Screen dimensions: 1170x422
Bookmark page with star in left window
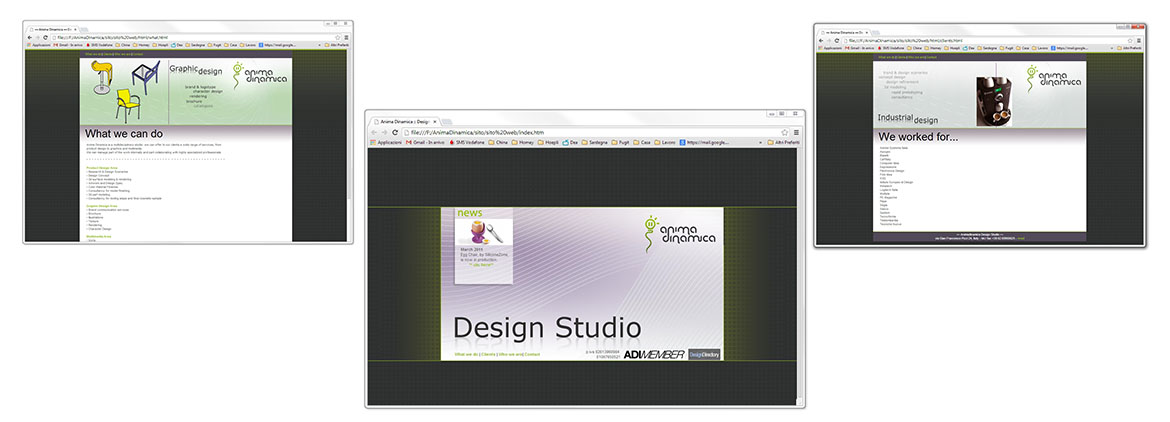pyautogui.click(x=337, y=37)
